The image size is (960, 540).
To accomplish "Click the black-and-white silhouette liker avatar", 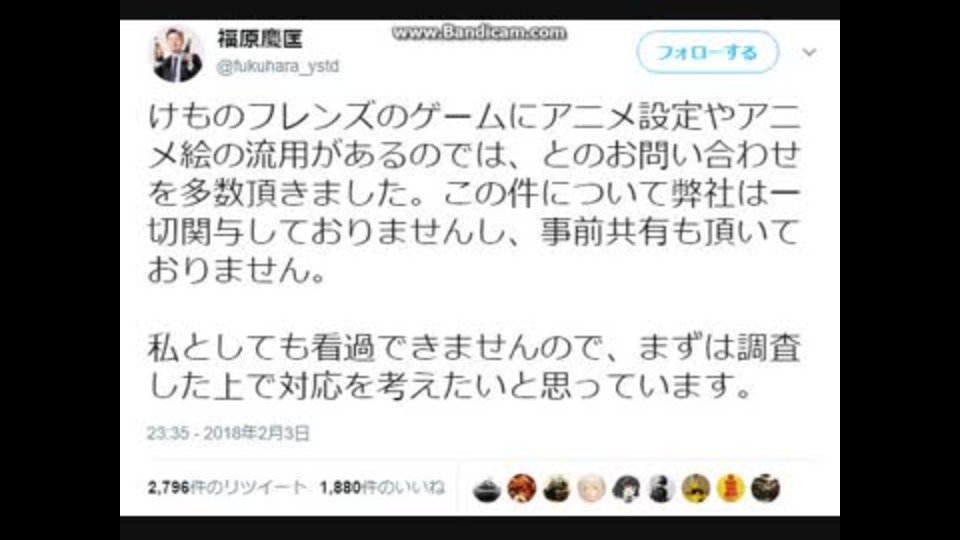I will point(661,489).
